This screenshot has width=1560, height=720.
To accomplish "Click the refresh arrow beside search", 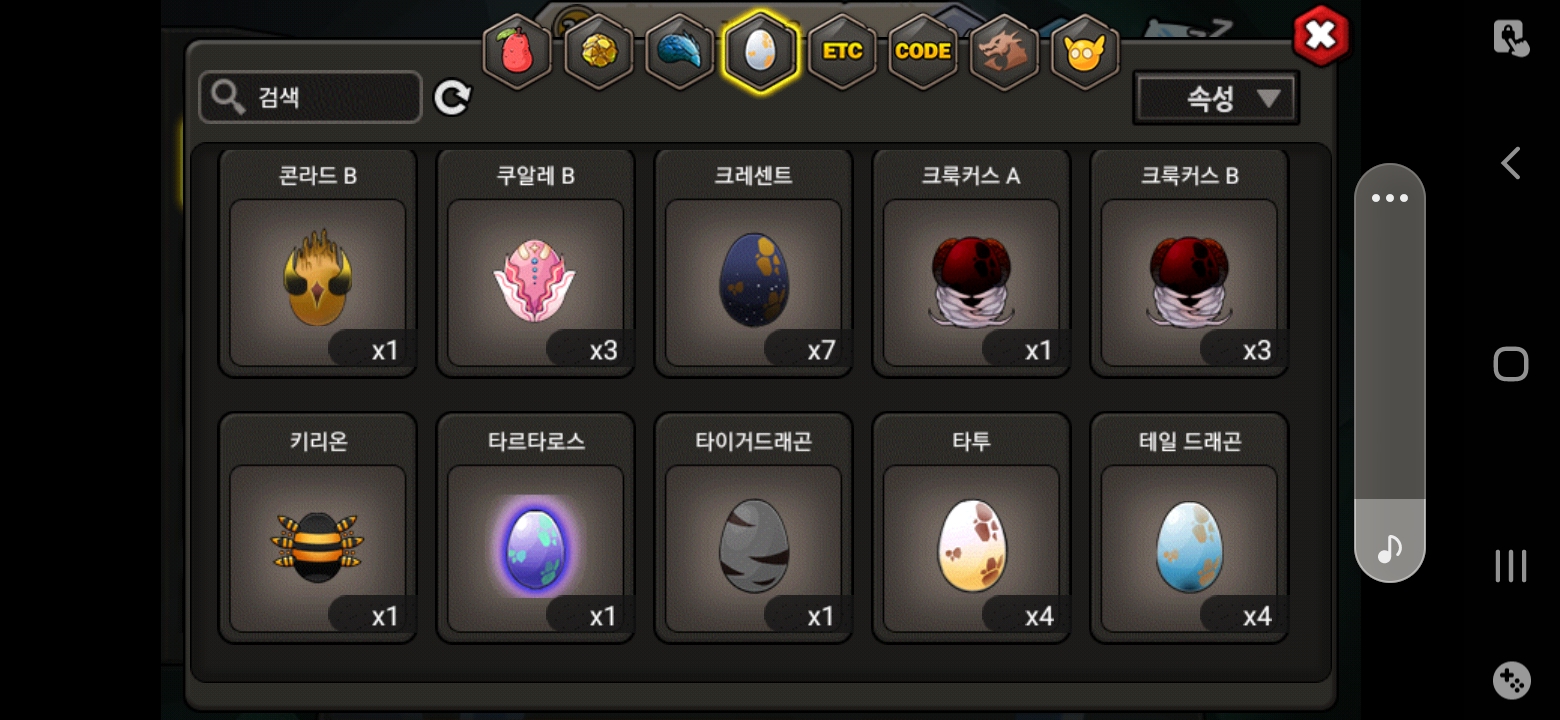I will click(452, 97).
